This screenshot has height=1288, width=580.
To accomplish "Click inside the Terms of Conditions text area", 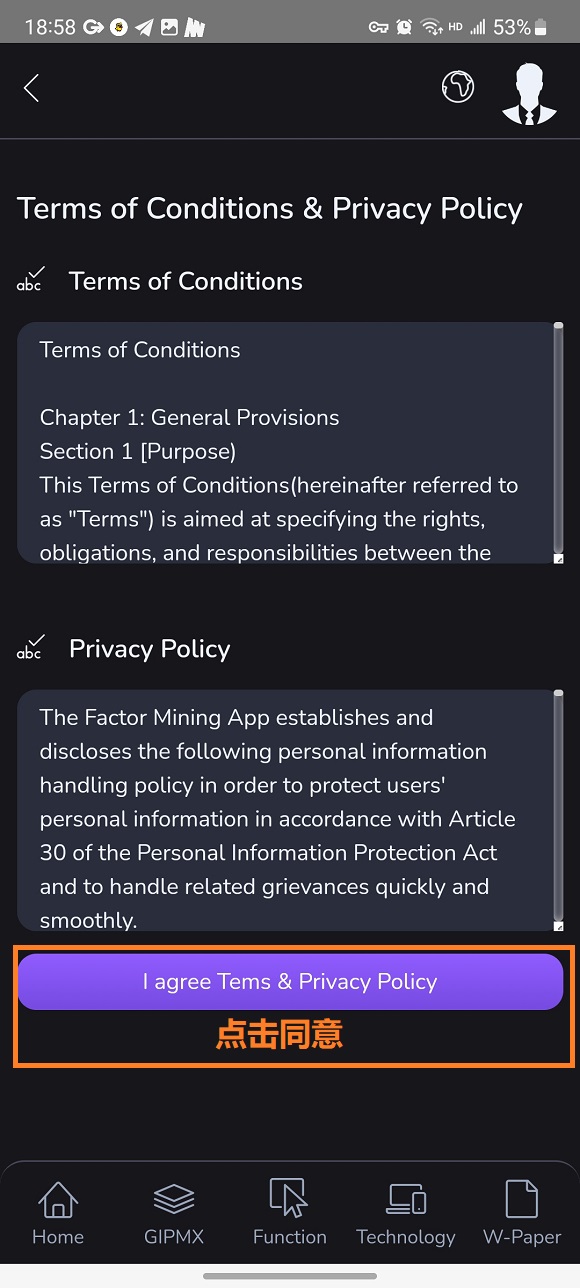I will (285, 442).
